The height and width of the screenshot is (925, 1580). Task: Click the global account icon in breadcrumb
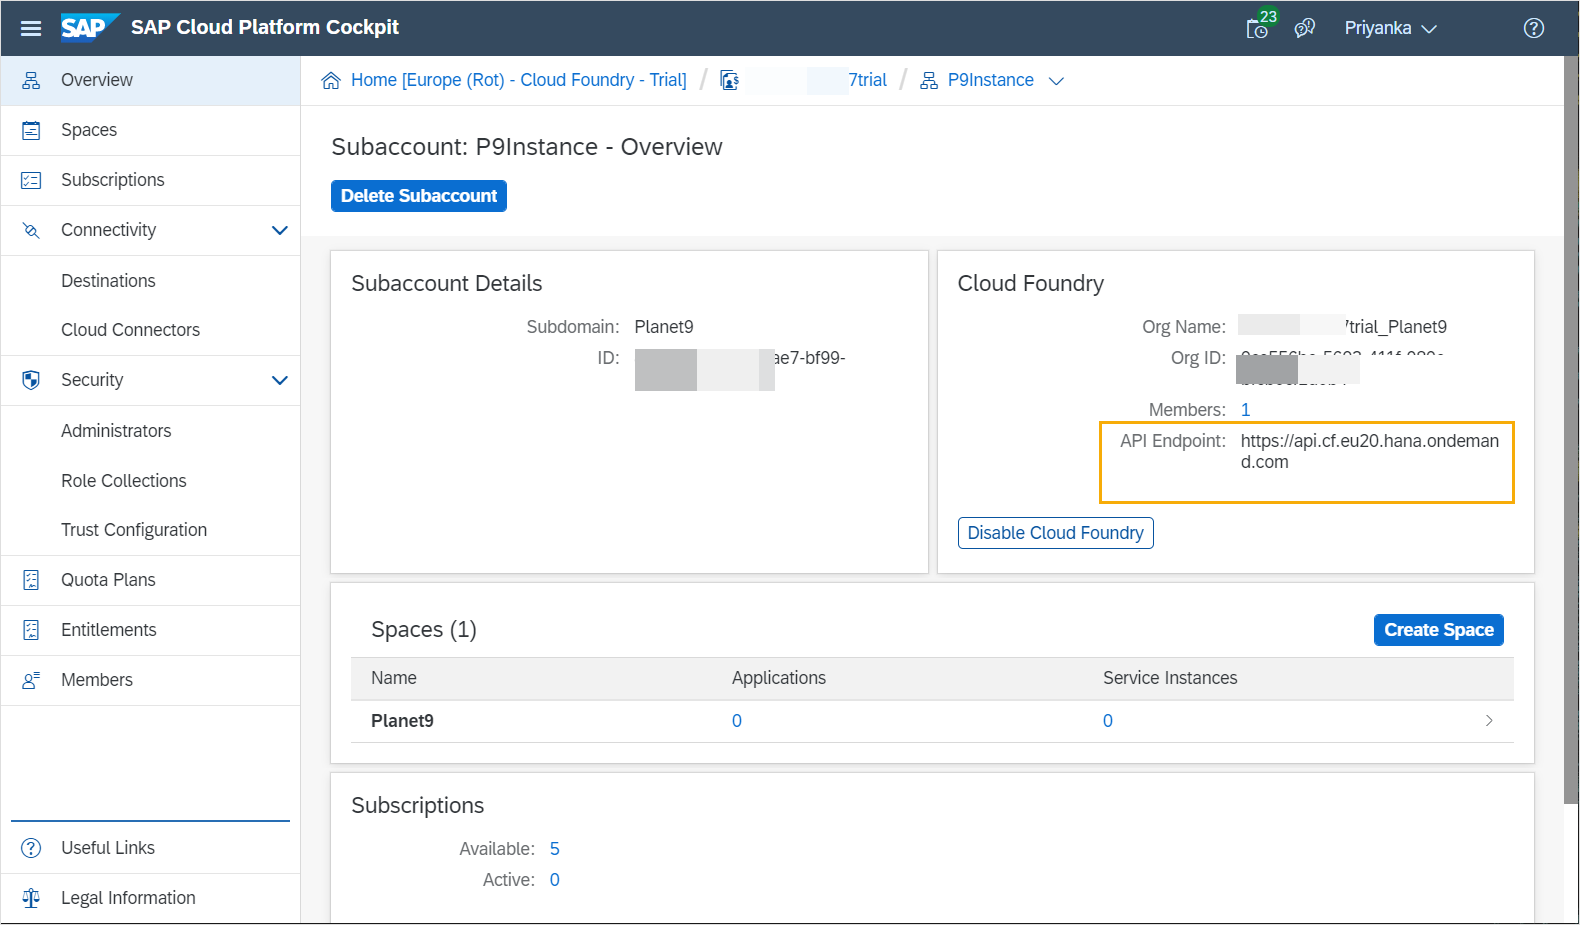click(730, 81)
